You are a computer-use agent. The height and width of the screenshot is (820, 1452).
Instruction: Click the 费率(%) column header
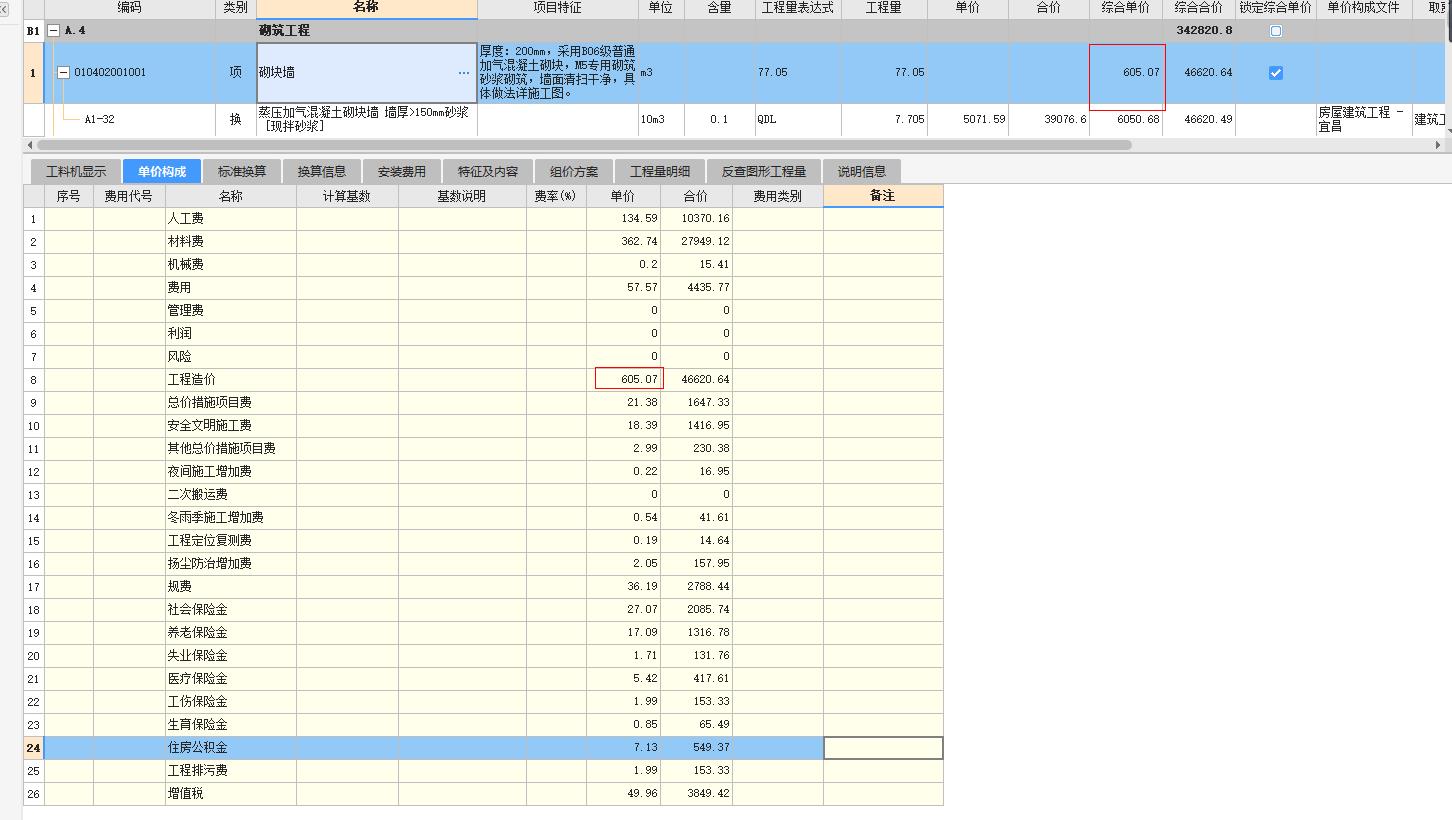pos(556,196)
